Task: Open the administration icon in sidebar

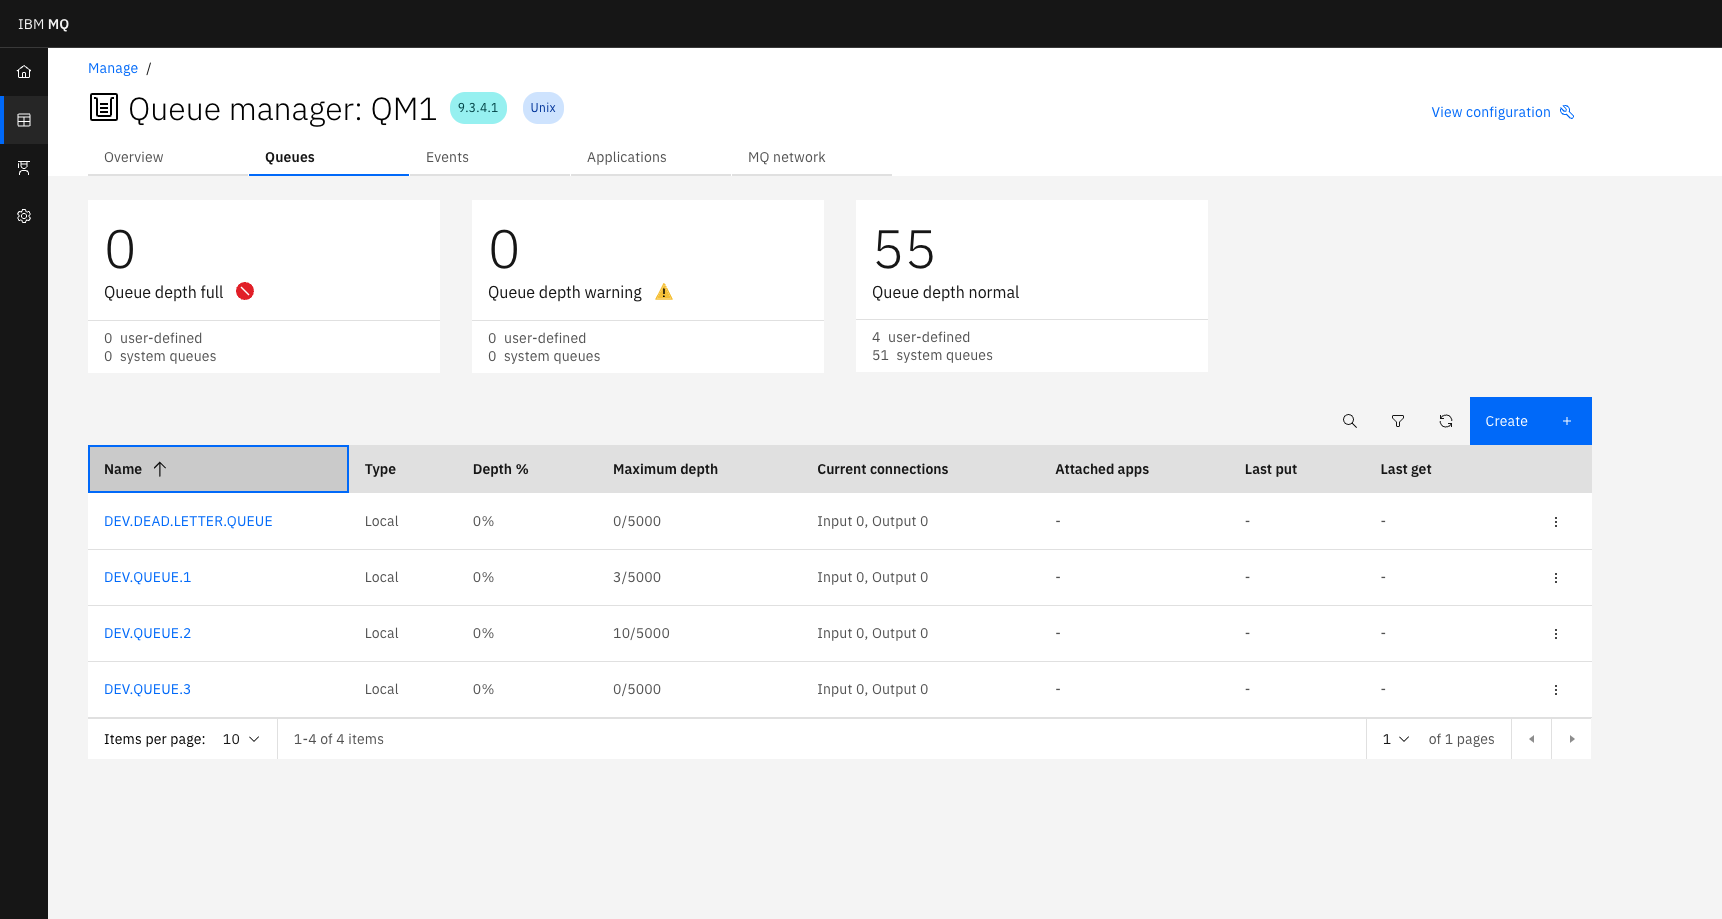Action: pos(23,167)
